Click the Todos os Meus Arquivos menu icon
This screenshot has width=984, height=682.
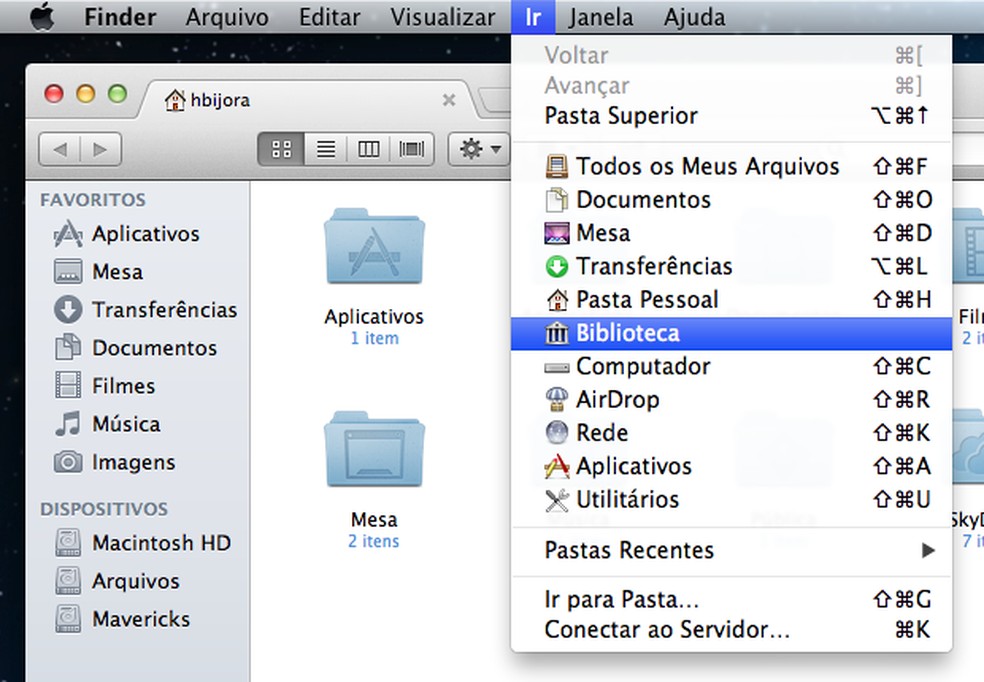557,166
